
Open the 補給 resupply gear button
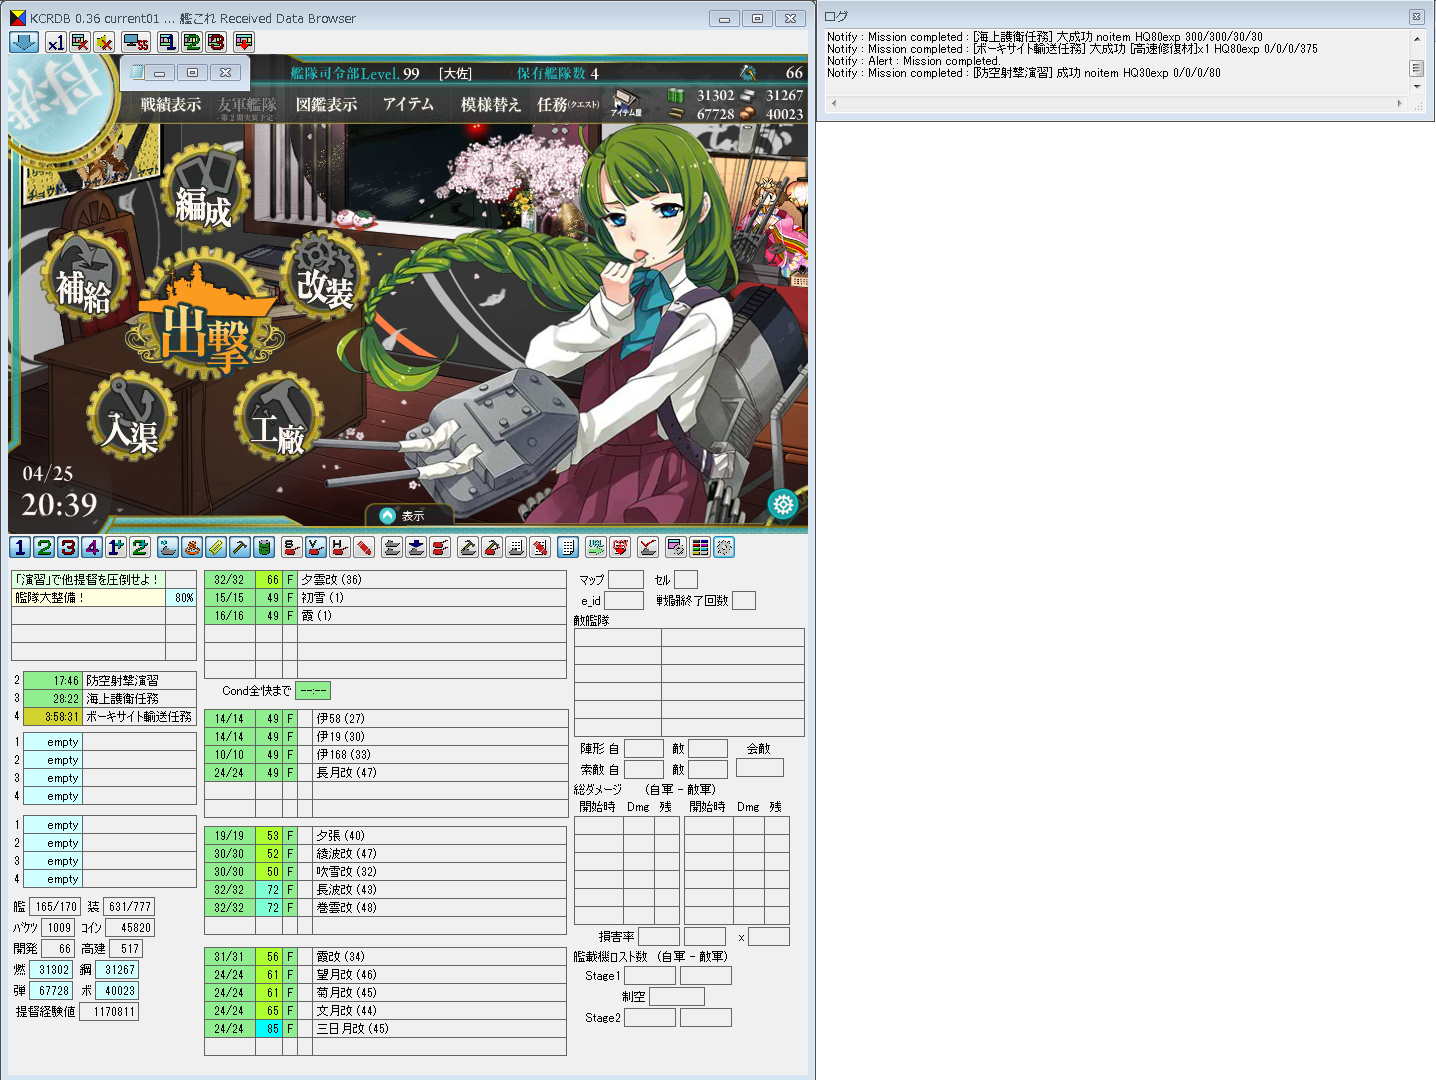[x=85, y=277]
